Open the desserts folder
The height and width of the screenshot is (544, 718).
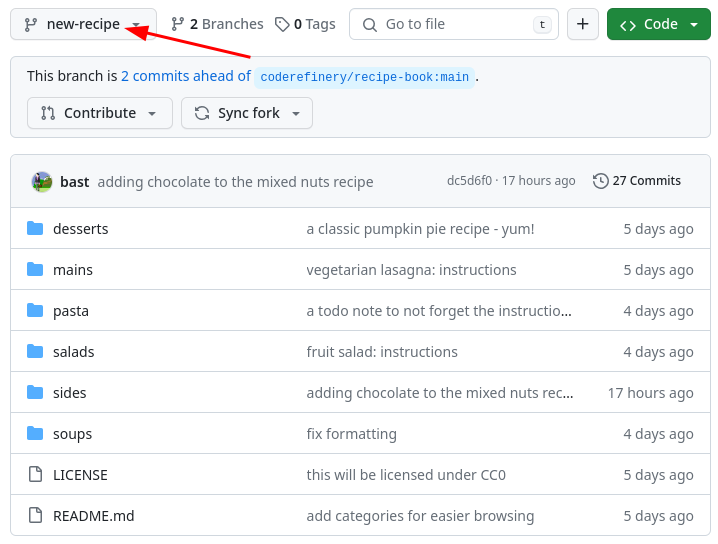81,229
